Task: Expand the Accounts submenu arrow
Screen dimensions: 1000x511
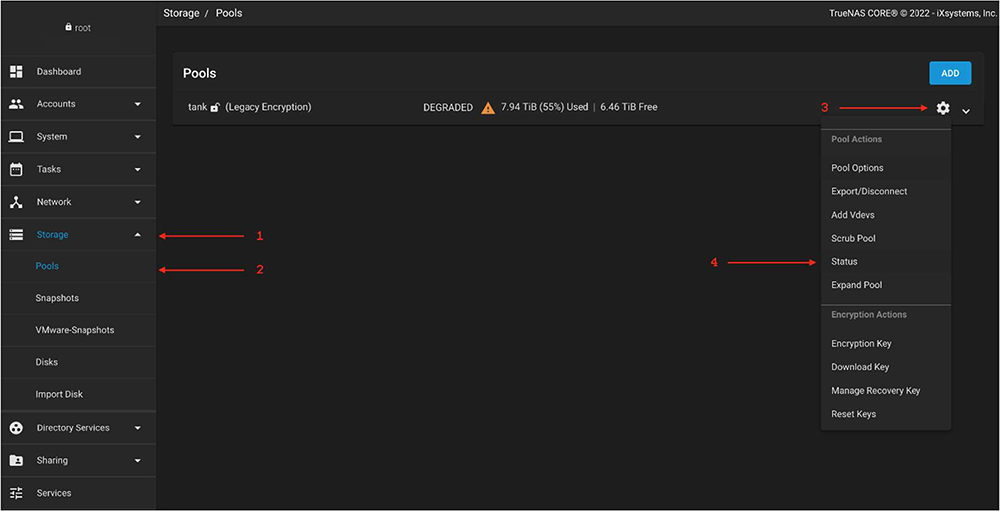Action: (x=137, y=104)
